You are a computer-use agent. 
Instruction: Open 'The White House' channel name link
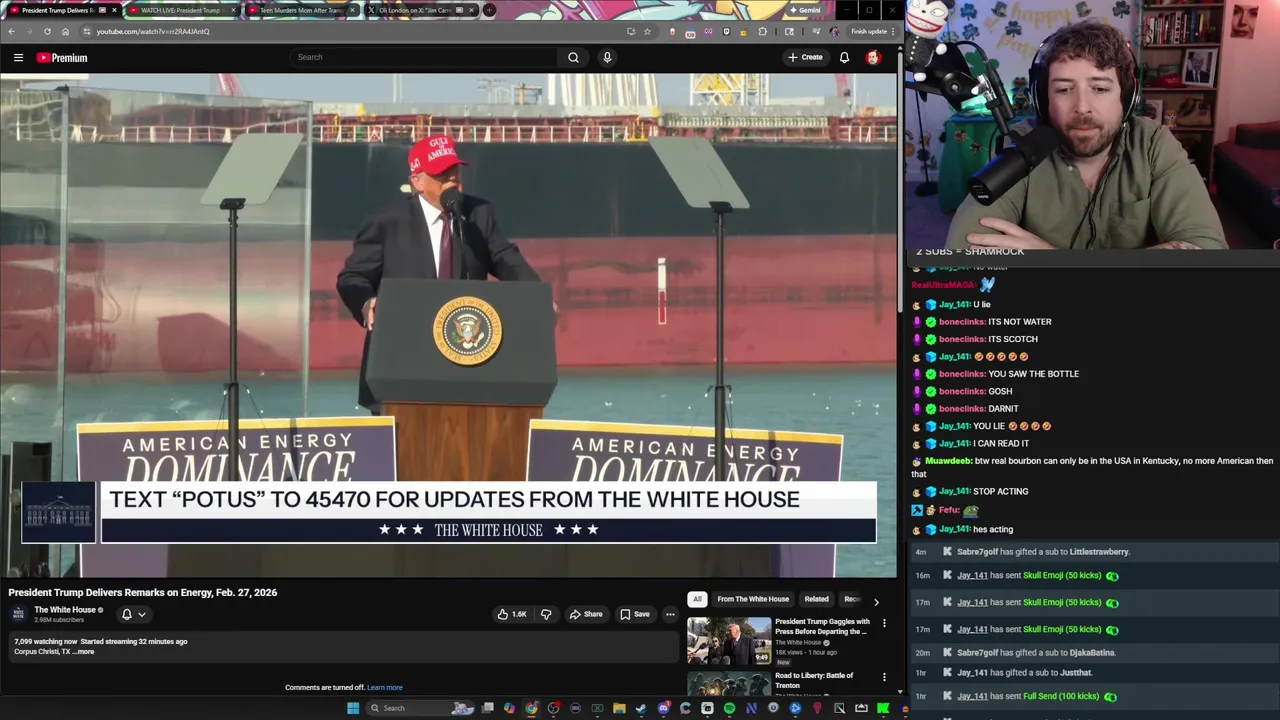point(65,610)
